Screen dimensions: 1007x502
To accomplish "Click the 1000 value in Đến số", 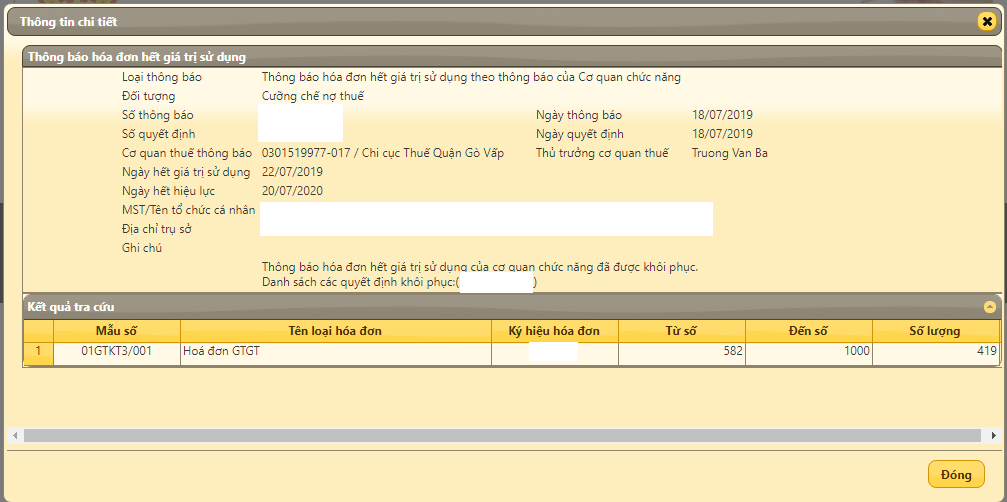I will tap(857, 352).
